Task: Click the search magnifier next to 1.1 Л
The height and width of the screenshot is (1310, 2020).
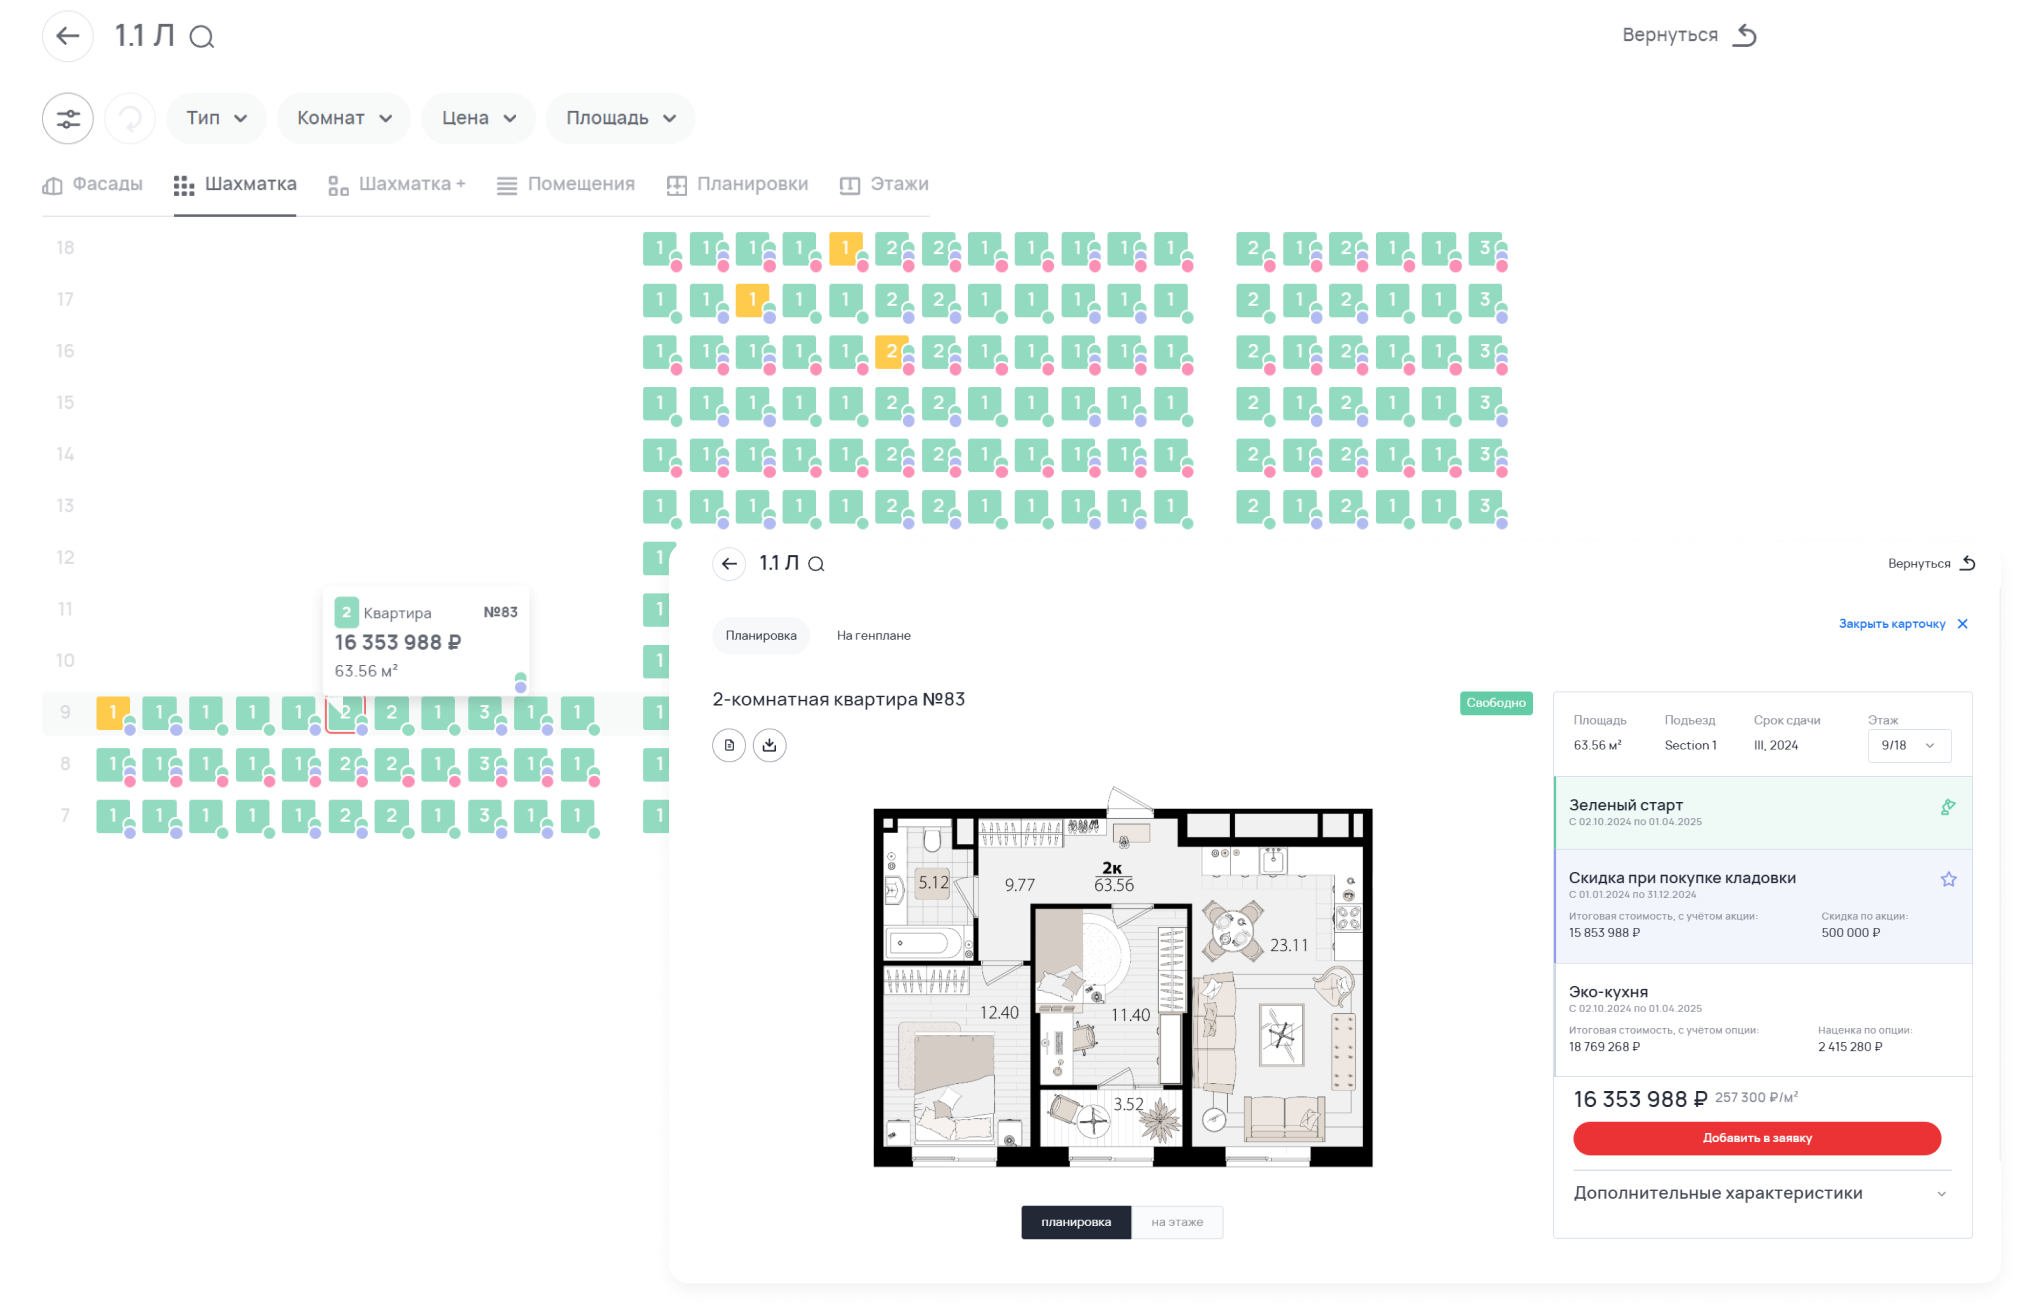Action: pos(202,38)
